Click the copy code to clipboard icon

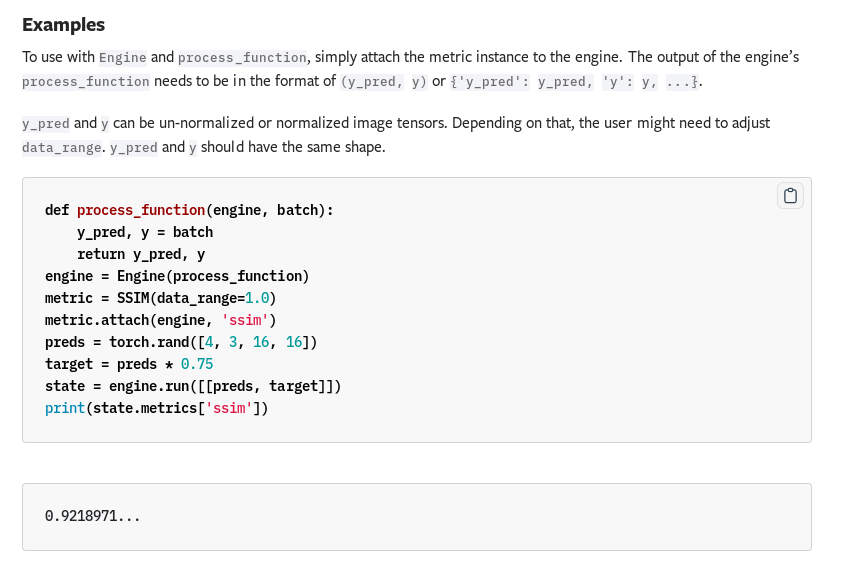pos(790,196)
